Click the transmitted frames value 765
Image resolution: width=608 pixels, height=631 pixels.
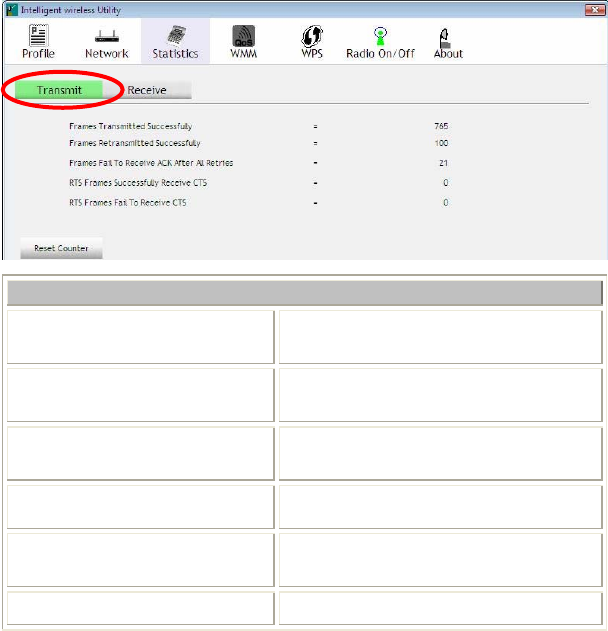pos(441,126)
